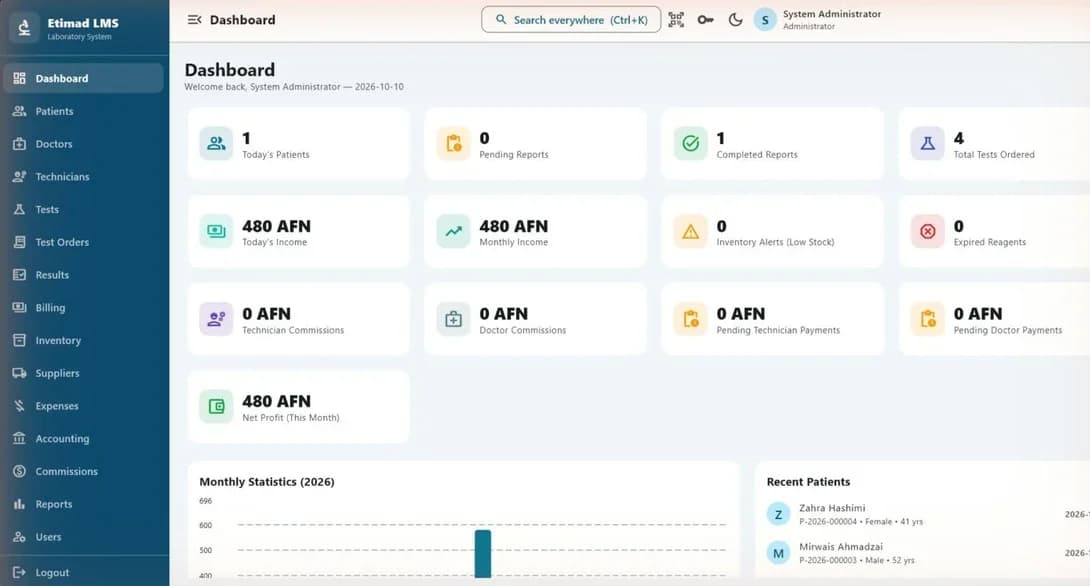Click the Commissions dollar icon

click(19, 471)
